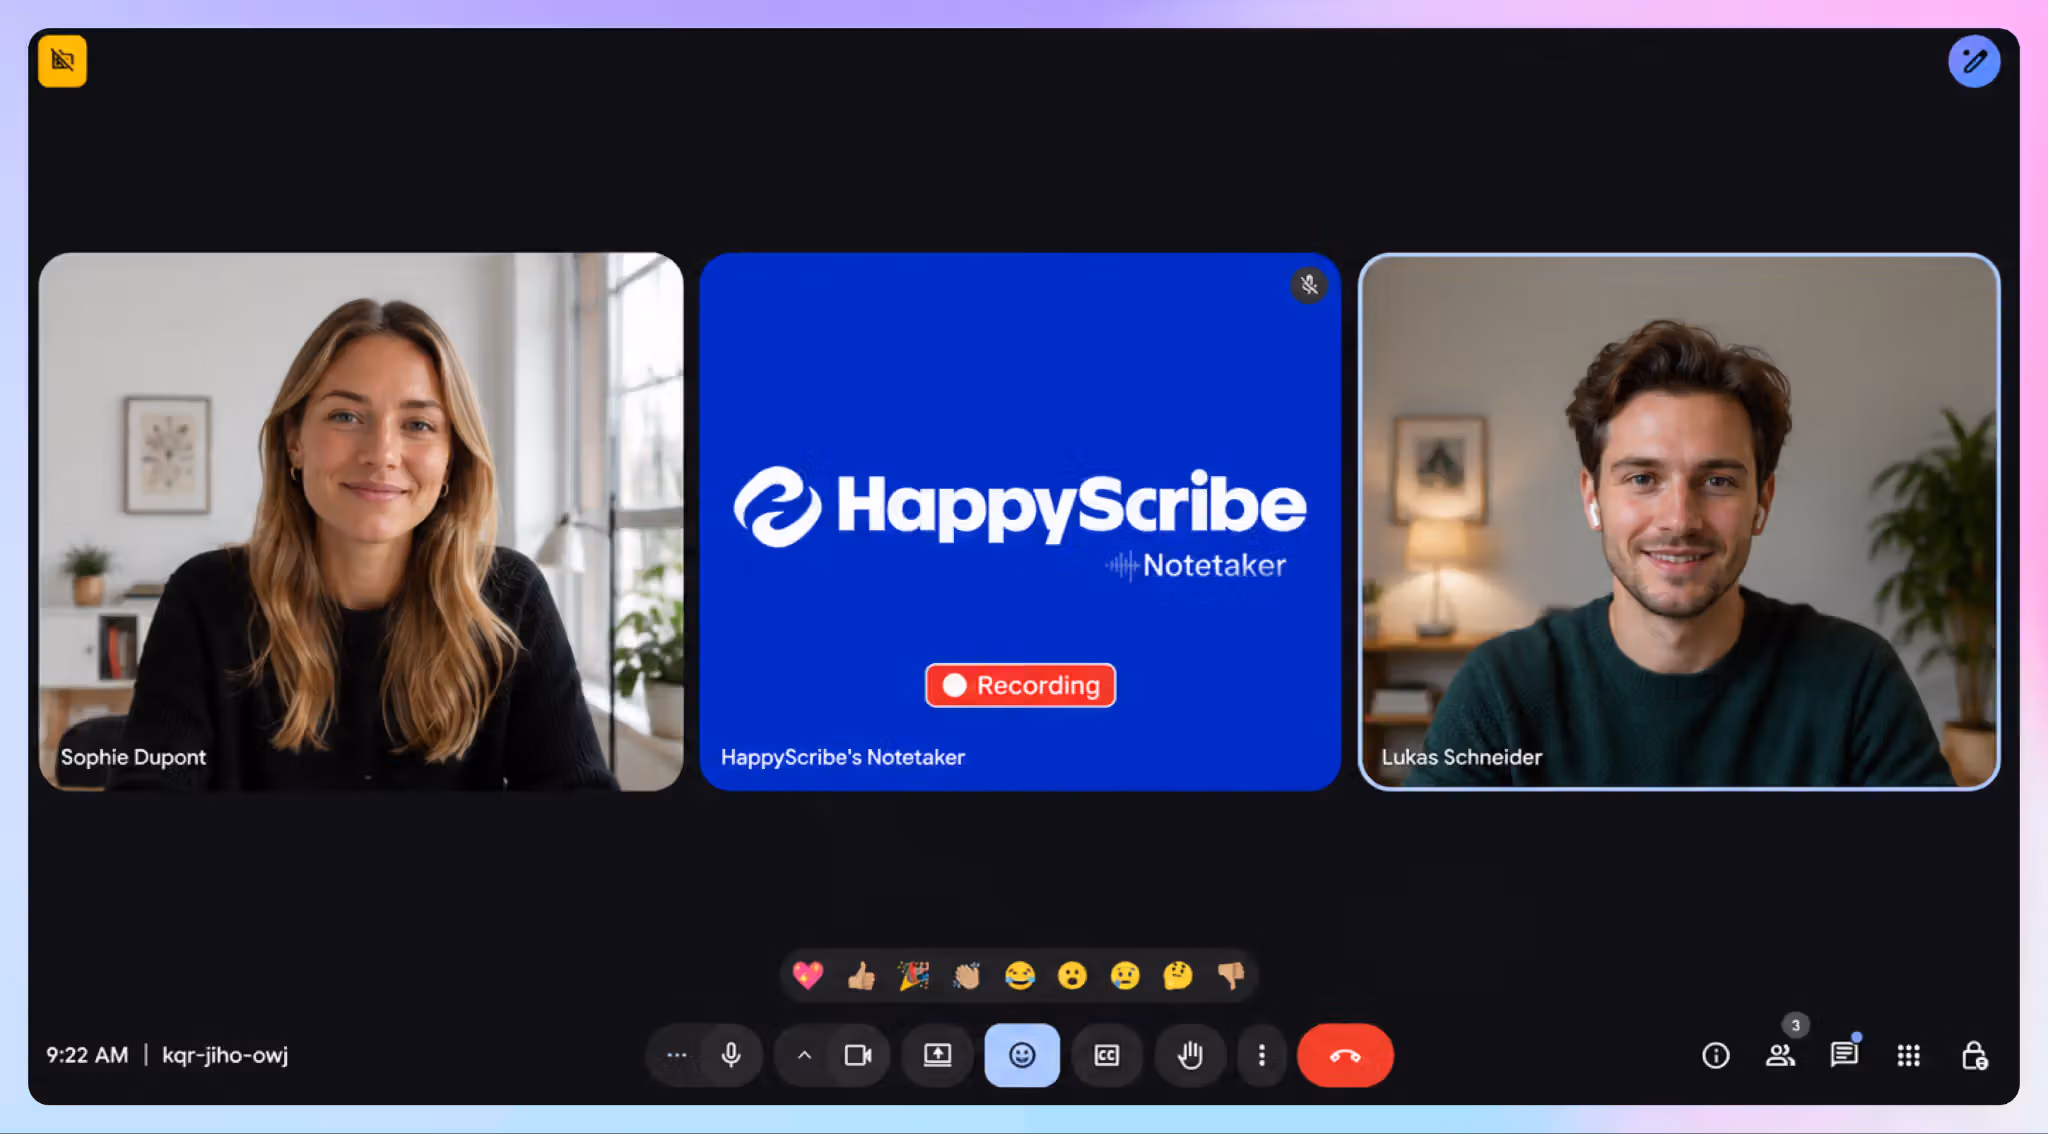Image resolution: width=2048 pixels, height=1134 pixels.
Task: Send the clapping hands reaction
Action: coord(967,975)
